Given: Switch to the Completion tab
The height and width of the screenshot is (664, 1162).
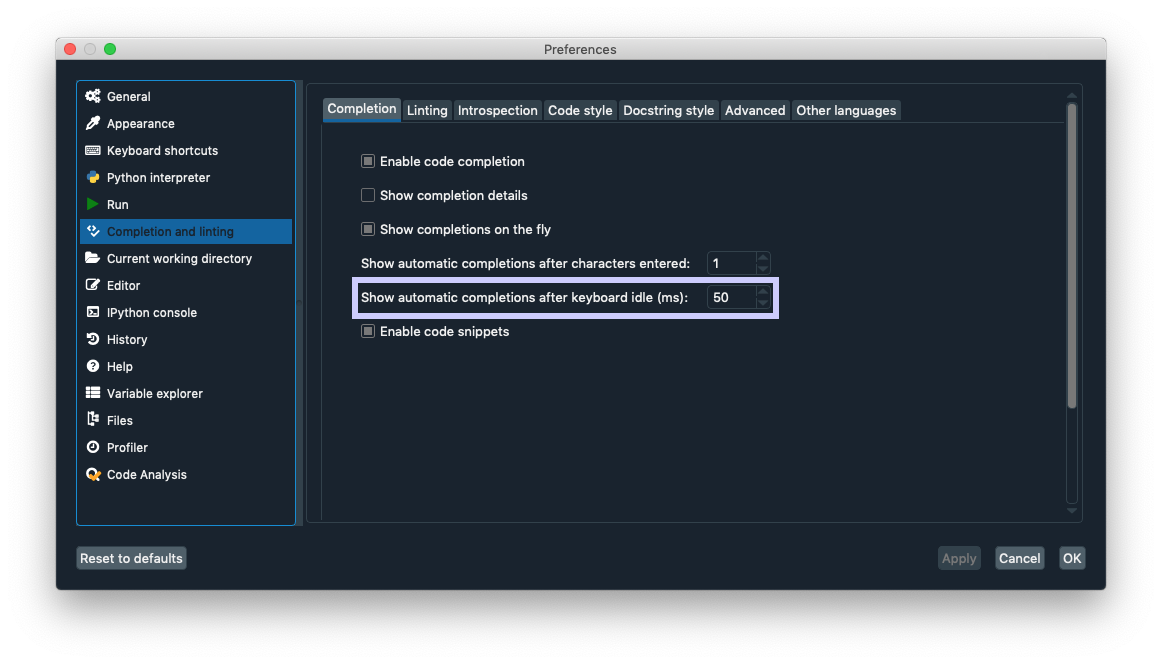Looking at the screenshot, I should coord(362,109).
